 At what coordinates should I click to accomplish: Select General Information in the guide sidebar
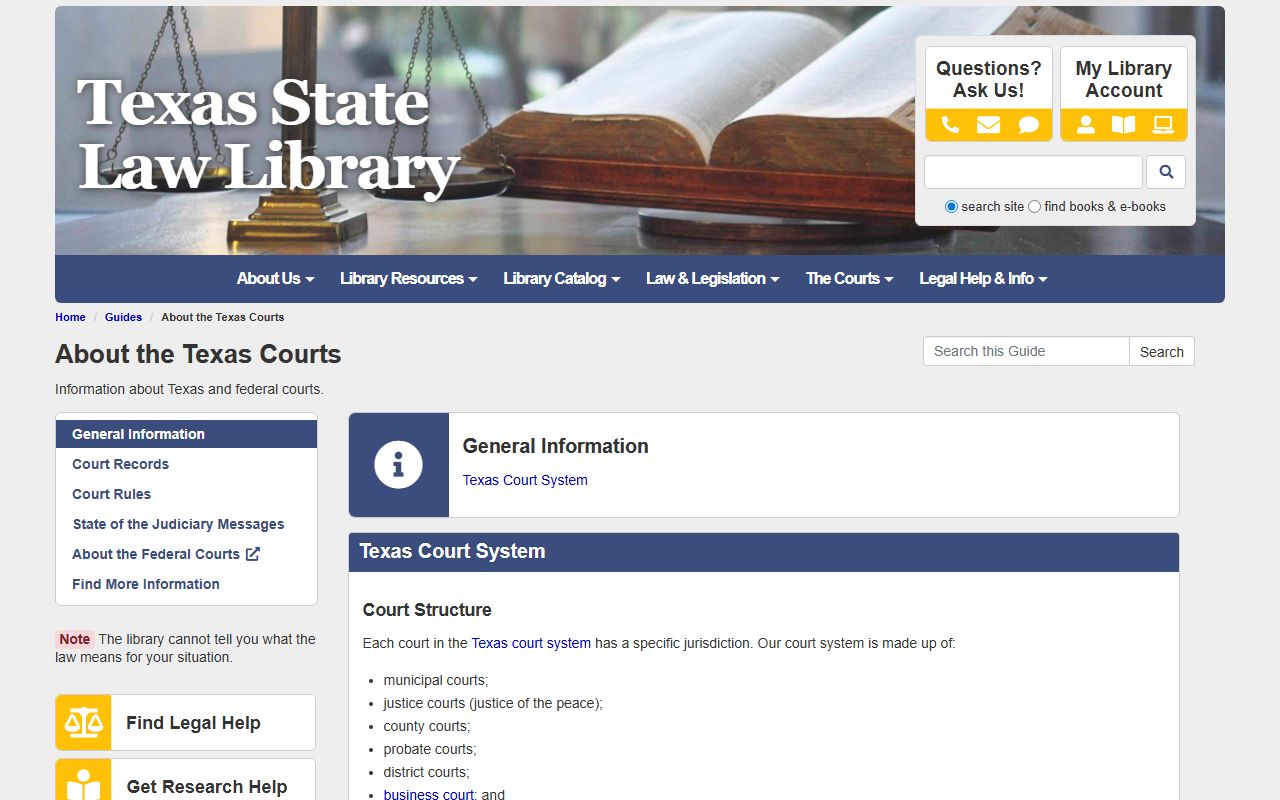point(186,434)
